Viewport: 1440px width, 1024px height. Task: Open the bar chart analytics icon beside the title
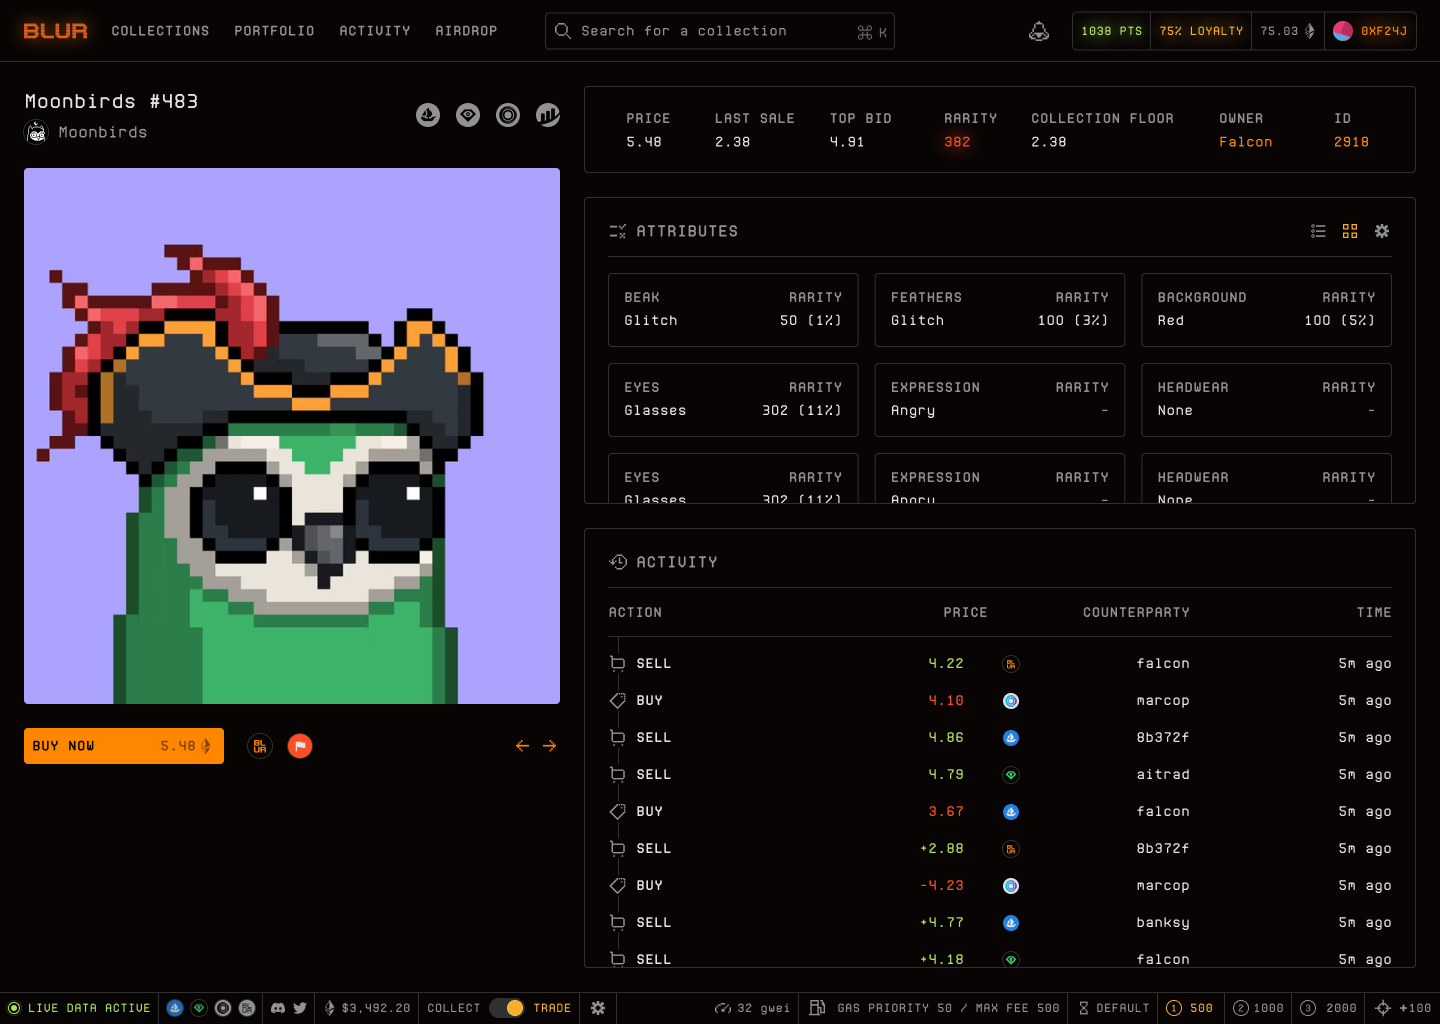click(x=548, y=115)
